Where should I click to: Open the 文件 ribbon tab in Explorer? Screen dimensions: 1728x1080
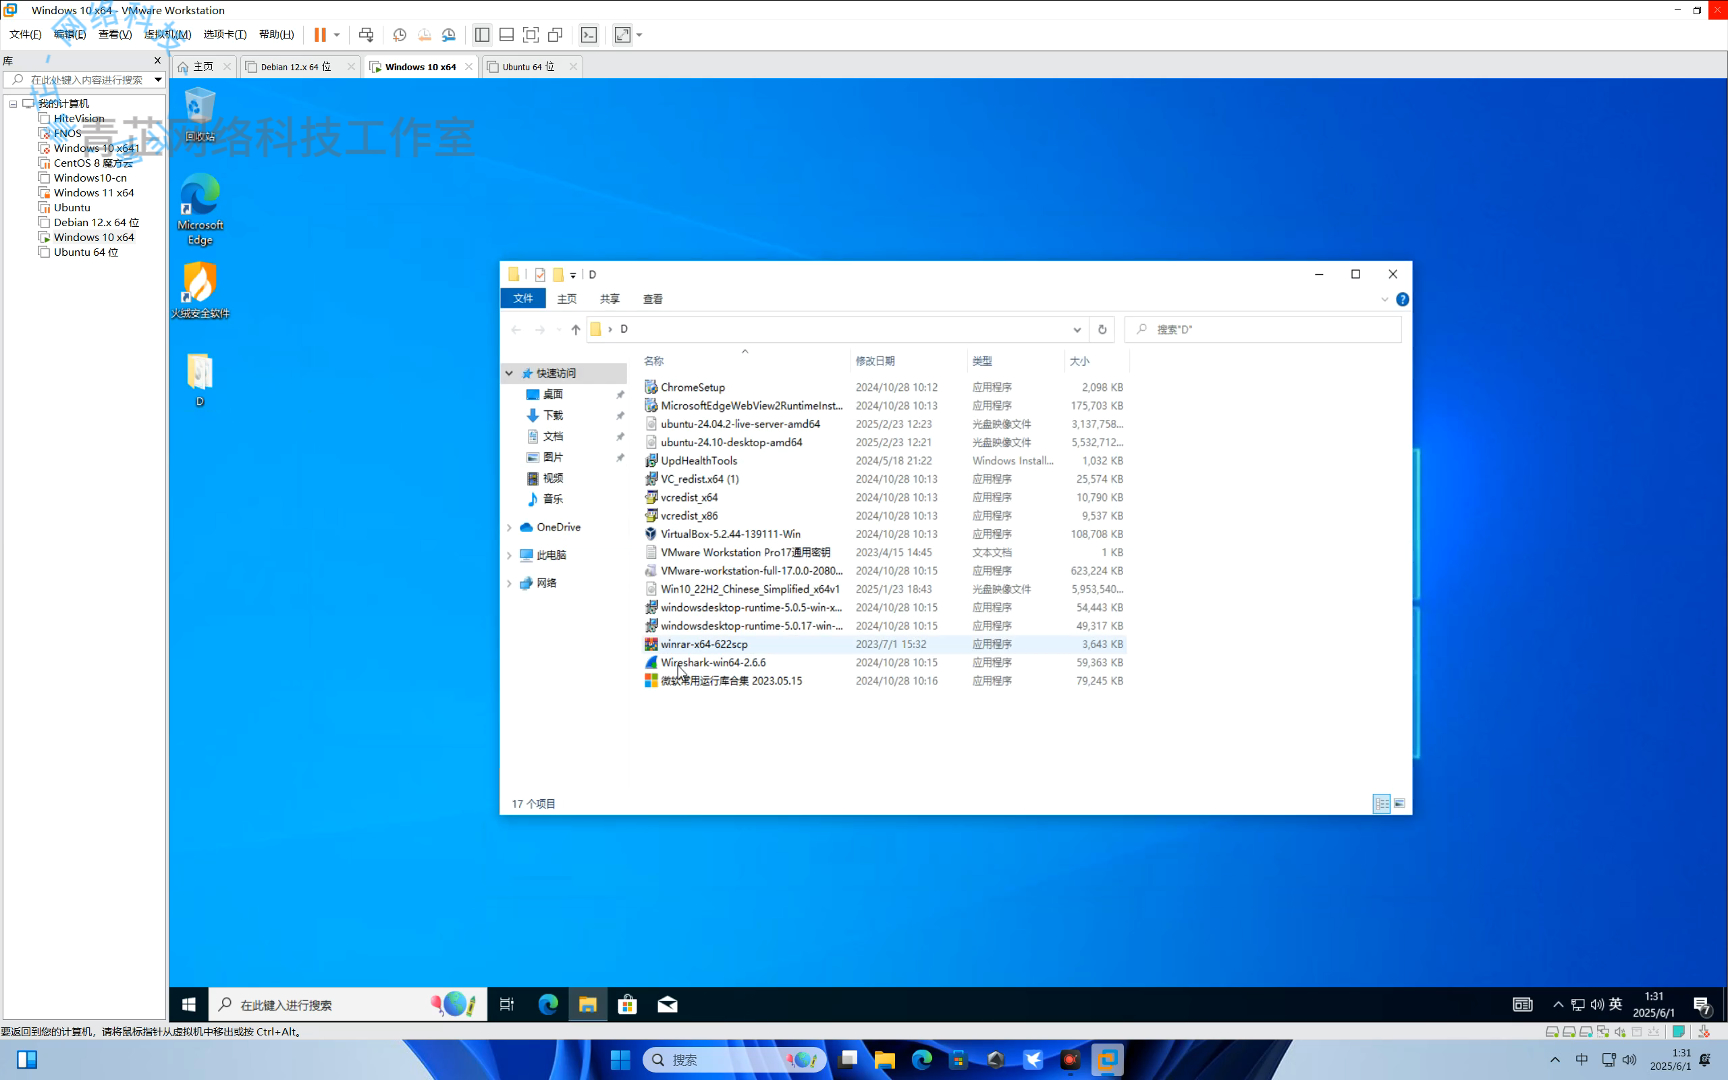click(523, 299)
